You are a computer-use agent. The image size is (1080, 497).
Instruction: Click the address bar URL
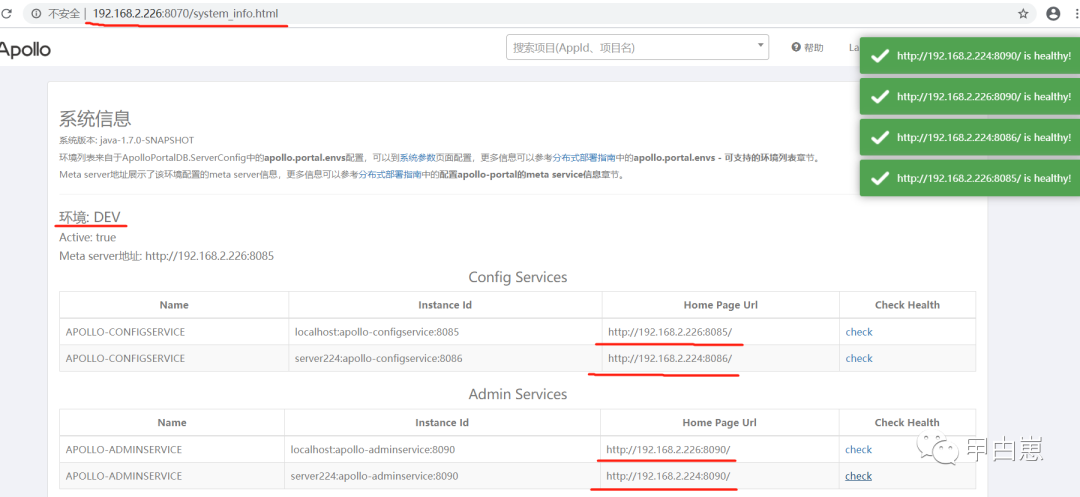point(185,14)
